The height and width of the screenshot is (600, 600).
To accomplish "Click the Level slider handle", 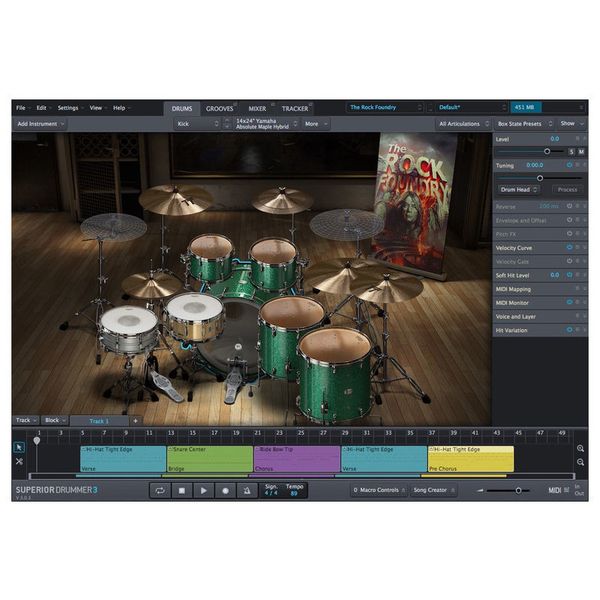I will coord(547,152).
